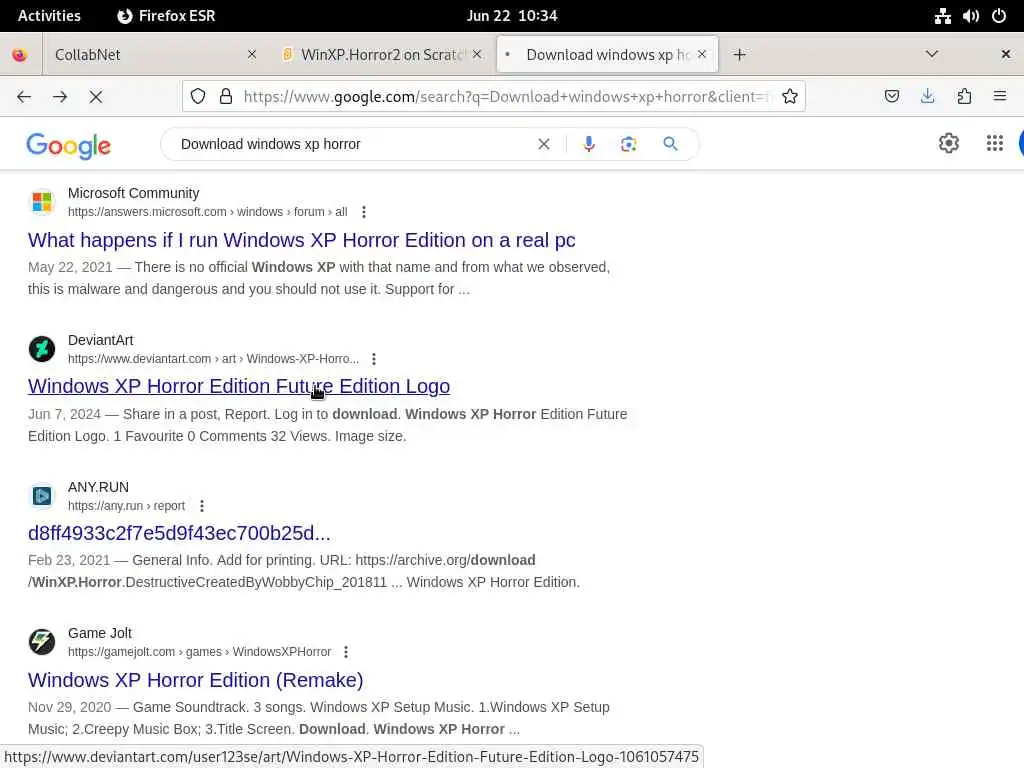Open the volume speaker indicator
Screen dimensions: 1024x768
[x=970, y=16]
